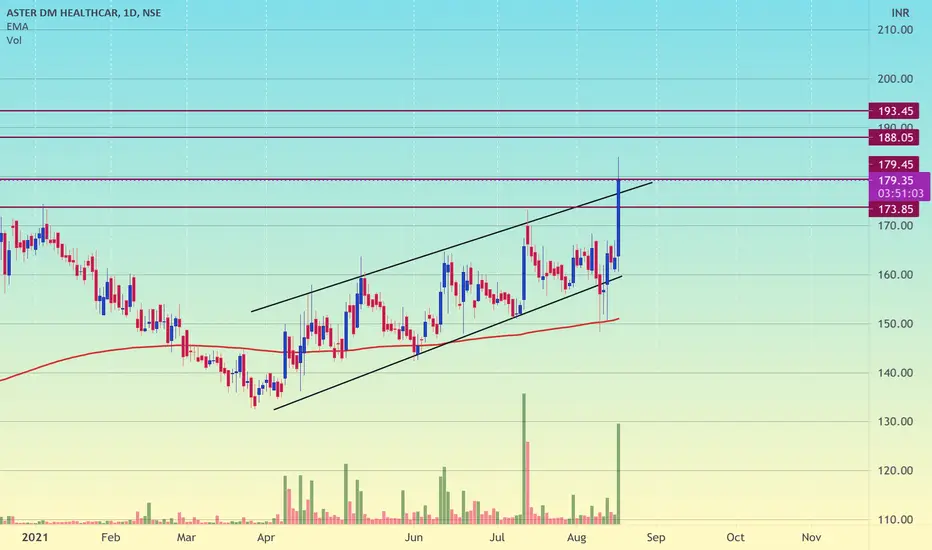Click the INR currency label

tap(900, 12)
